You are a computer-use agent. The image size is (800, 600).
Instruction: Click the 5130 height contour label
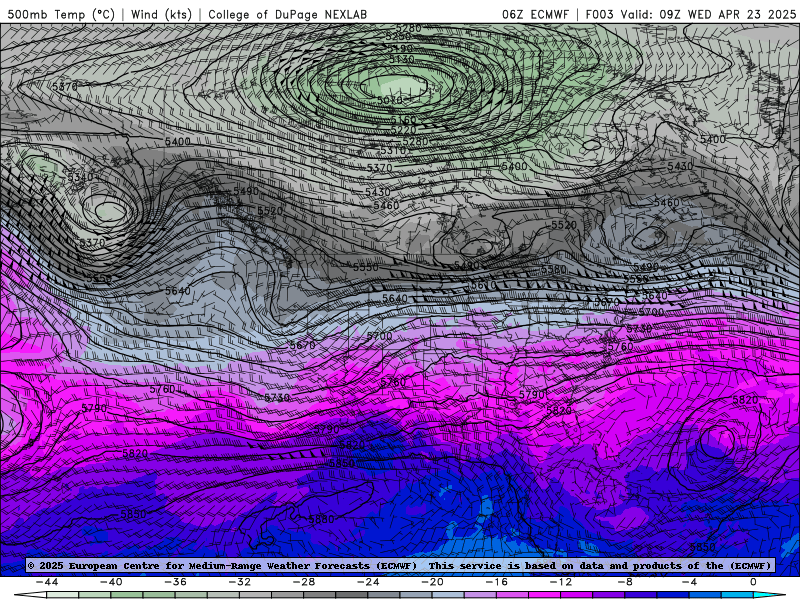(x=401, y=59)
